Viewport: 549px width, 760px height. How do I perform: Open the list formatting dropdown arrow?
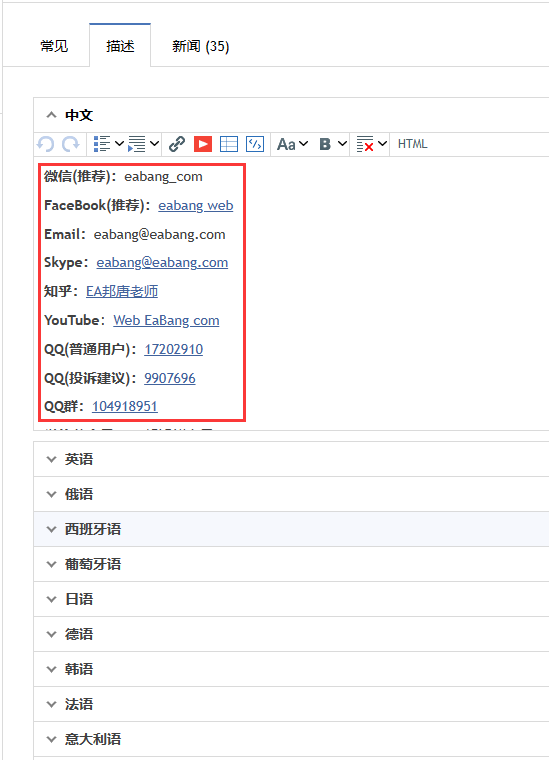point(119,144)
